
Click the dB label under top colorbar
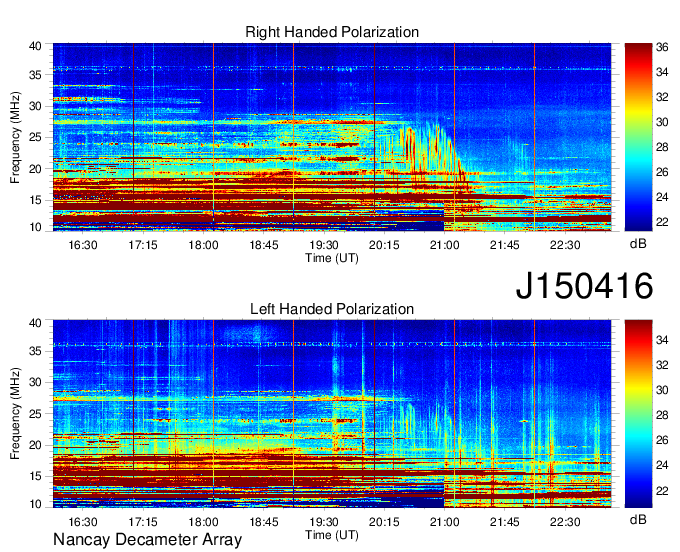coord(638,244)
